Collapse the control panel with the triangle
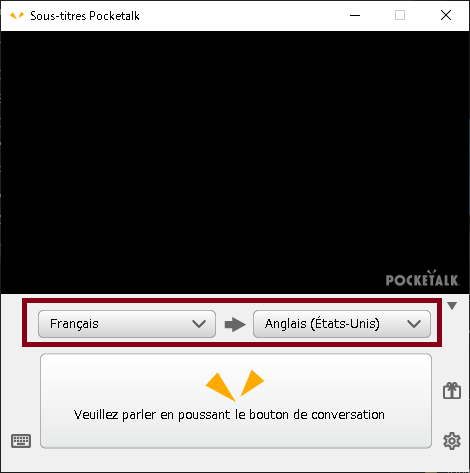Image resolution: width=470 pixels, height=473 pixels. (452, 306)
